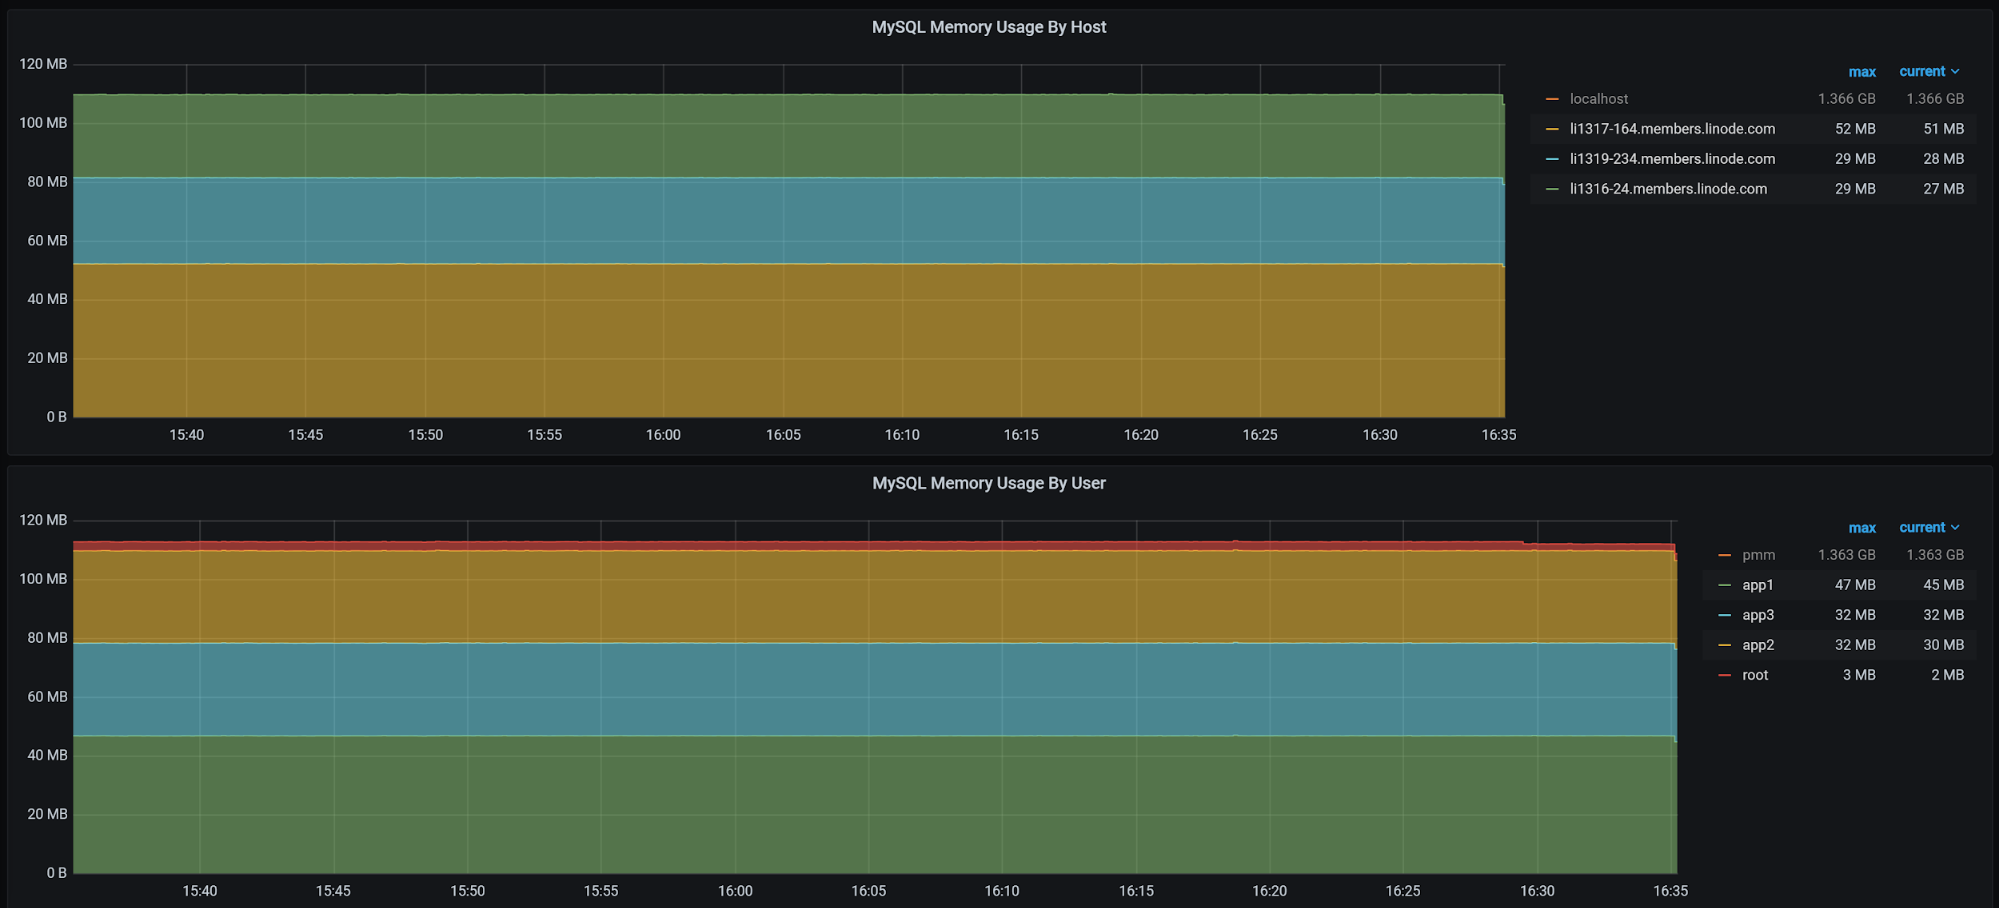Toggle the localhost series in the host legend
Viewport: 1999px width, 909px height.
(1598, 99)
